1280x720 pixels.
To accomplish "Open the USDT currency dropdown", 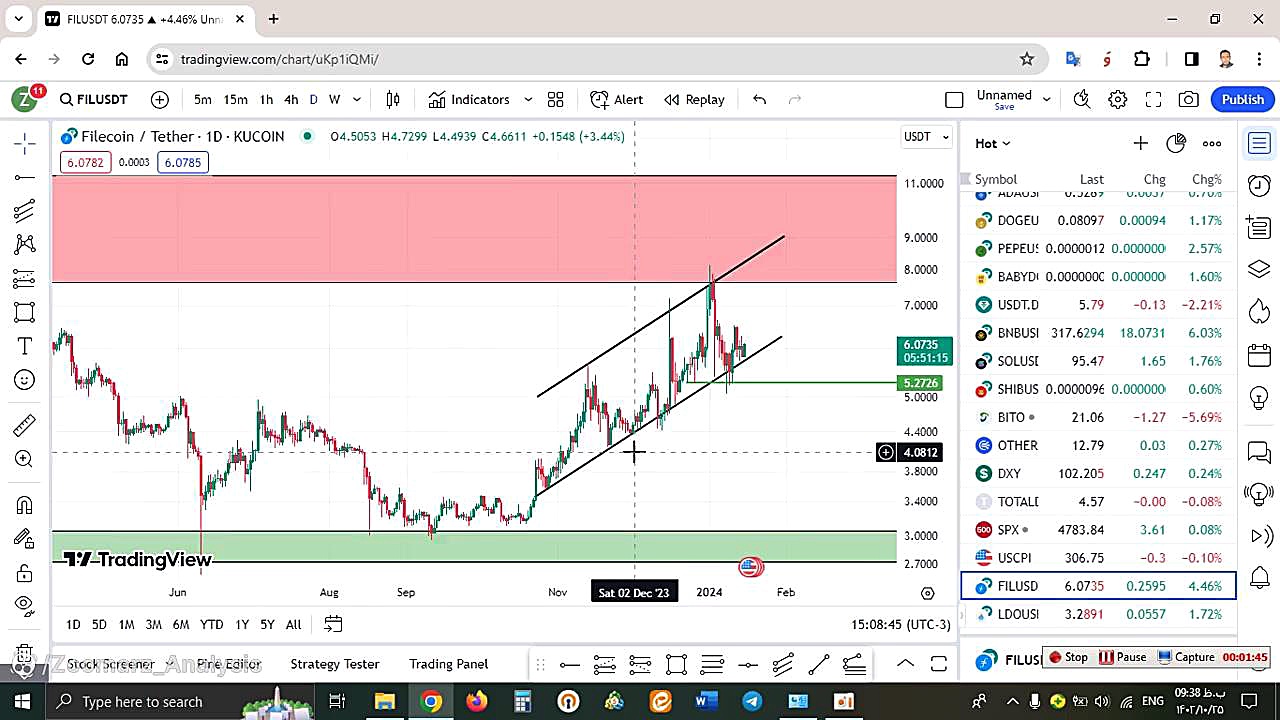I will tap(926, 136).
